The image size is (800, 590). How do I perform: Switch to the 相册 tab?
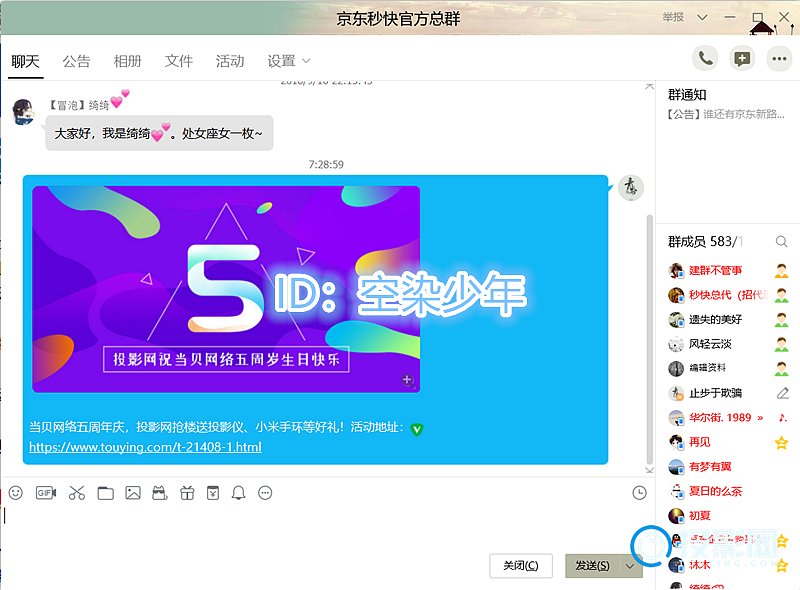pyautogui.click(x=128, y=62)
